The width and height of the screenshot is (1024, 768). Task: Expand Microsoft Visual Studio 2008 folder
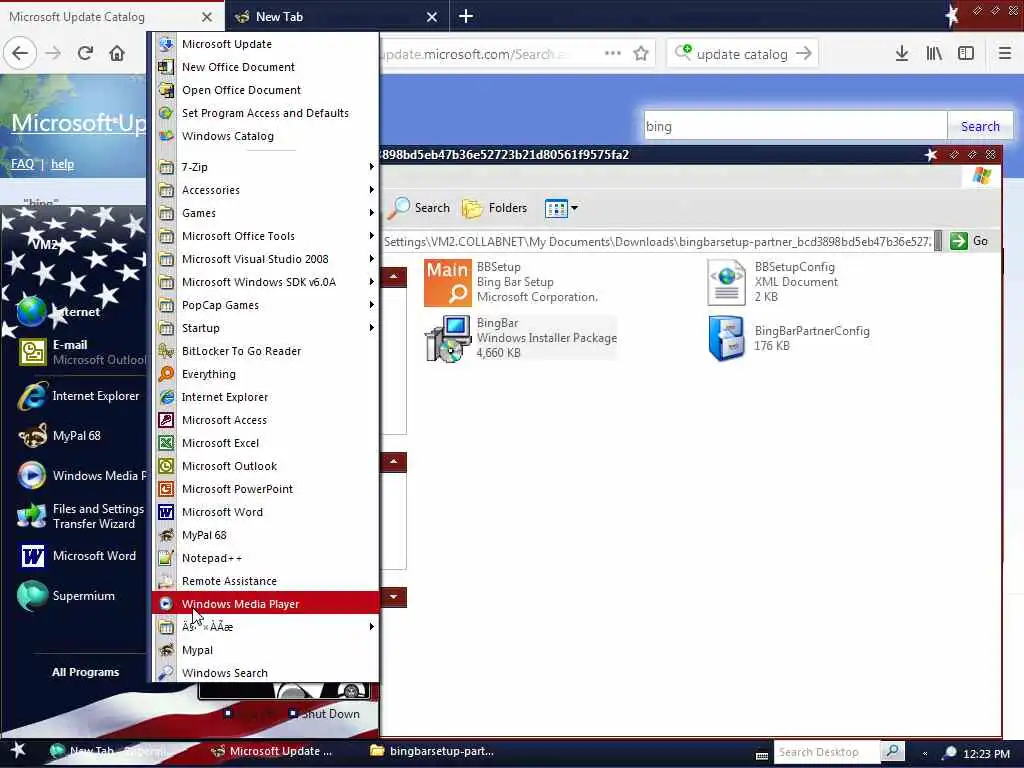pyautogui.click(x=265, y=259)
